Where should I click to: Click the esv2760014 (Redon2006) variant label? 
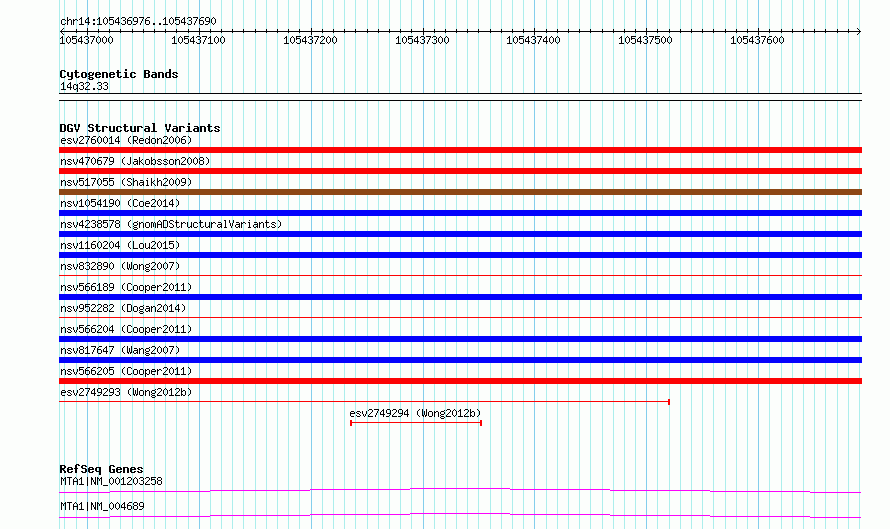click(126, 140)
